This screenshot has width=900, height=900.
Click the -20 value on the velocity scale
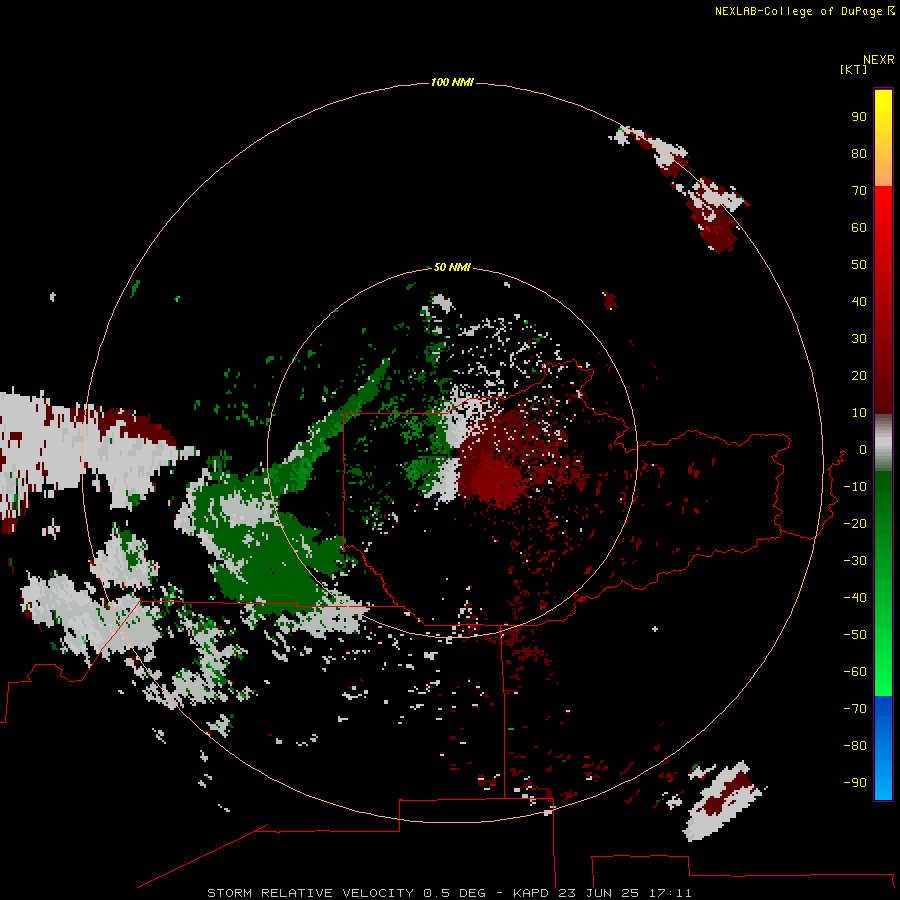[x=855, y=524]
